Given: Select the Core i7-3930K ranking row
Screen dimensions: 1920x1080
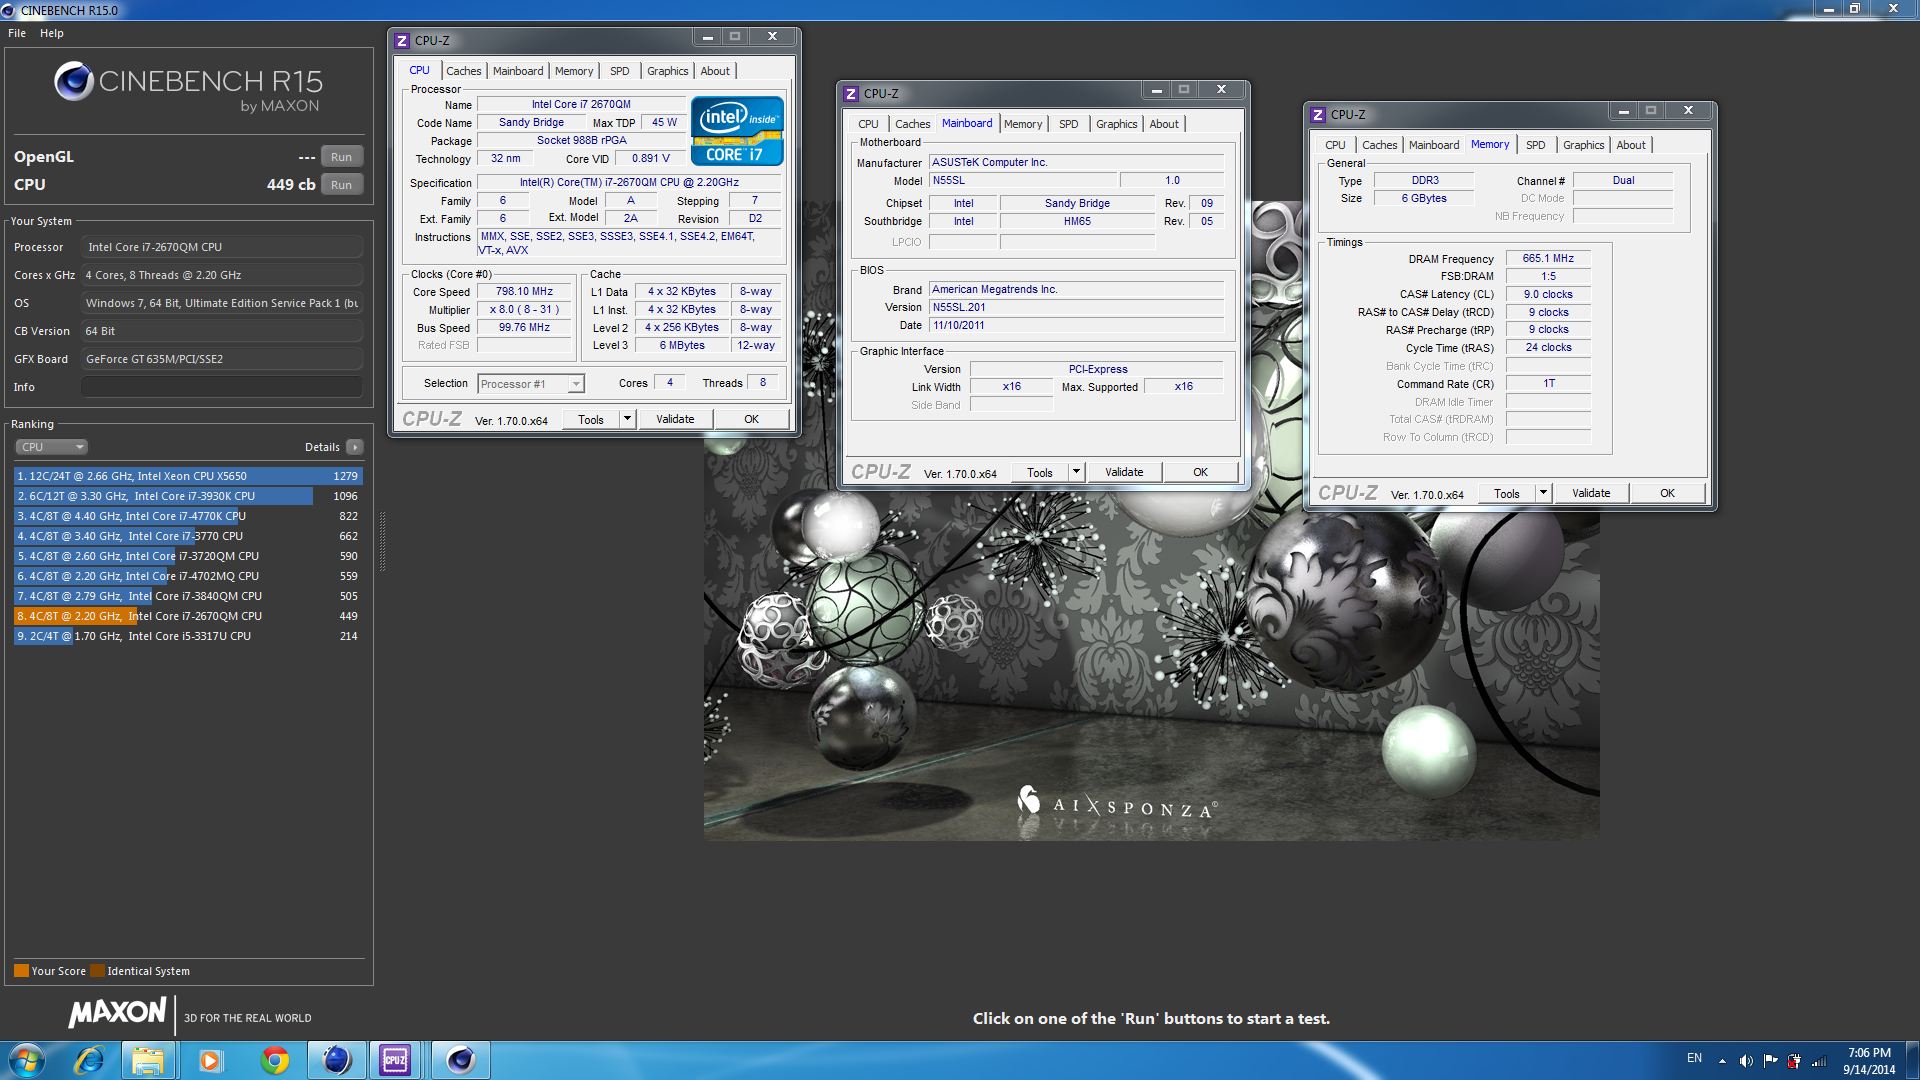Looking at the screenshot, I should pos(188,496).
